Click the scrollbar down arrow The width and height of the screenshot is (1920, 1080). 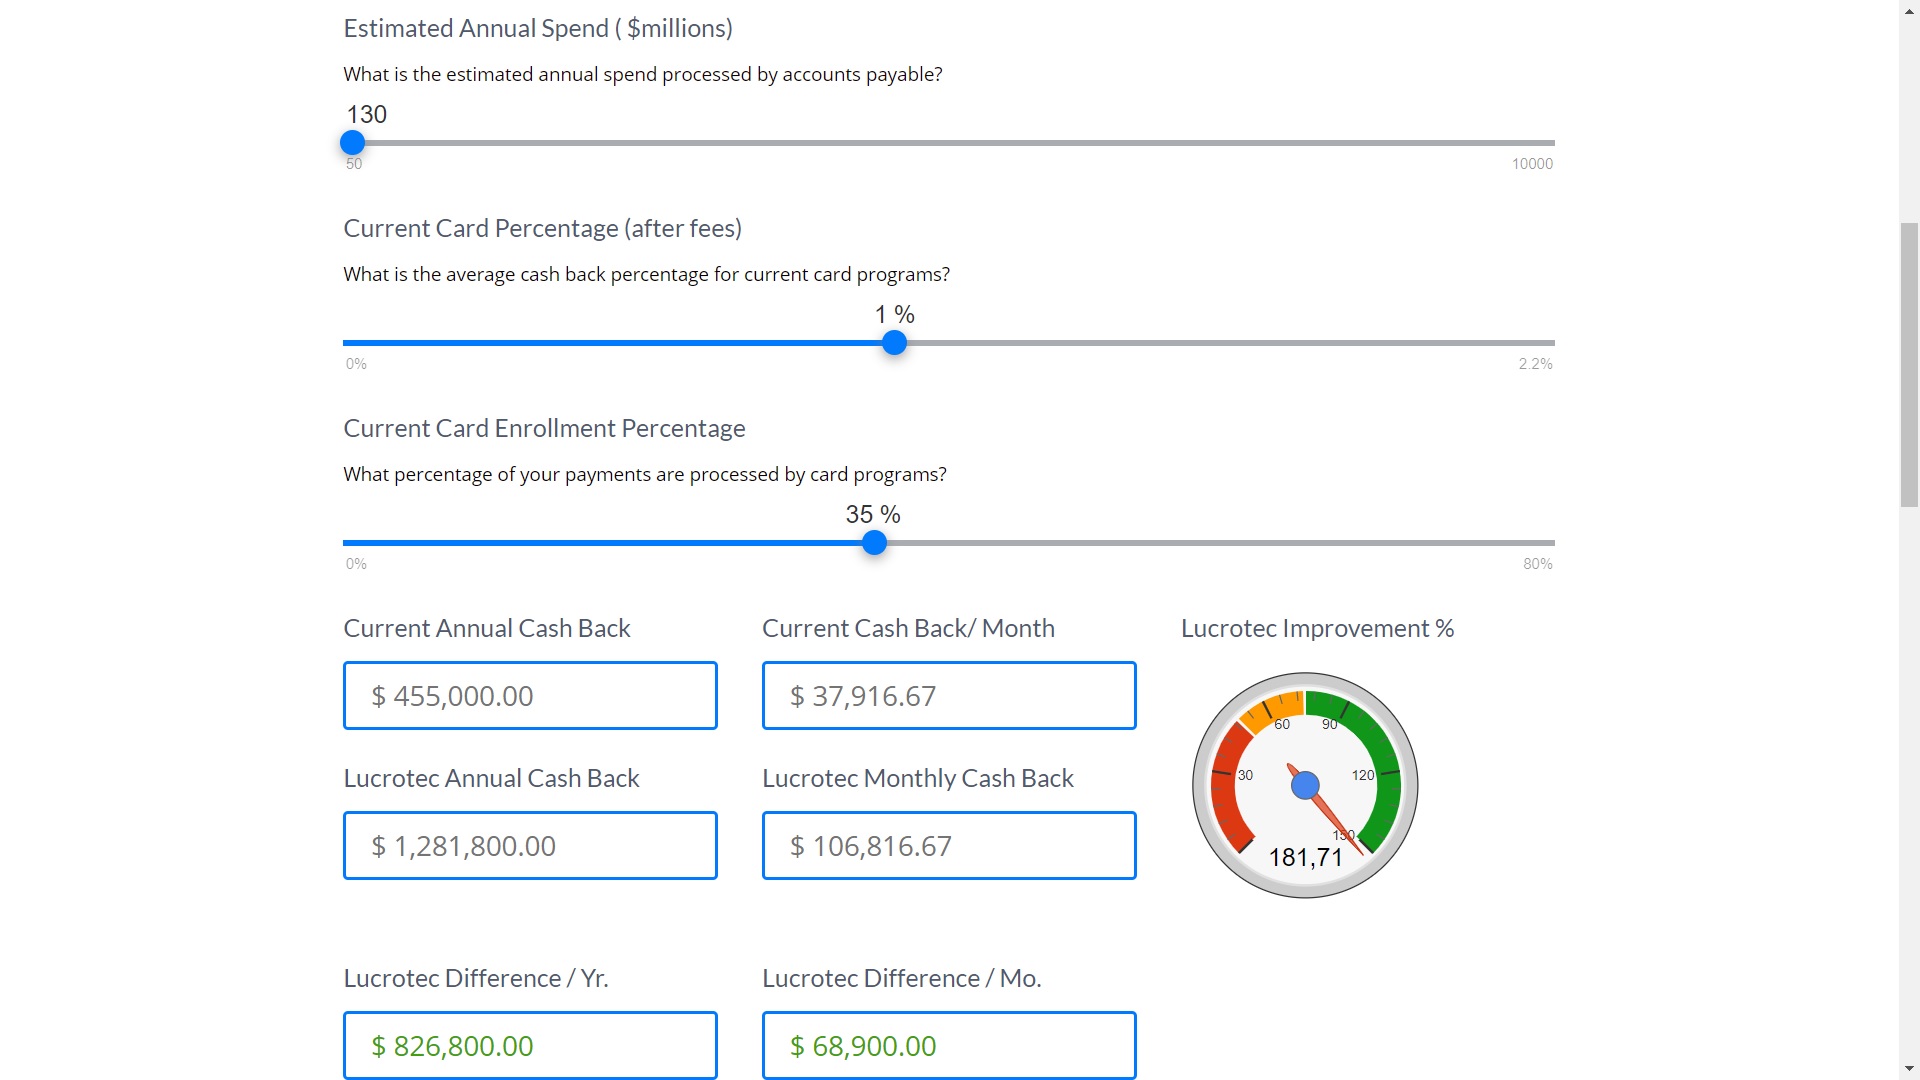1909,1069
